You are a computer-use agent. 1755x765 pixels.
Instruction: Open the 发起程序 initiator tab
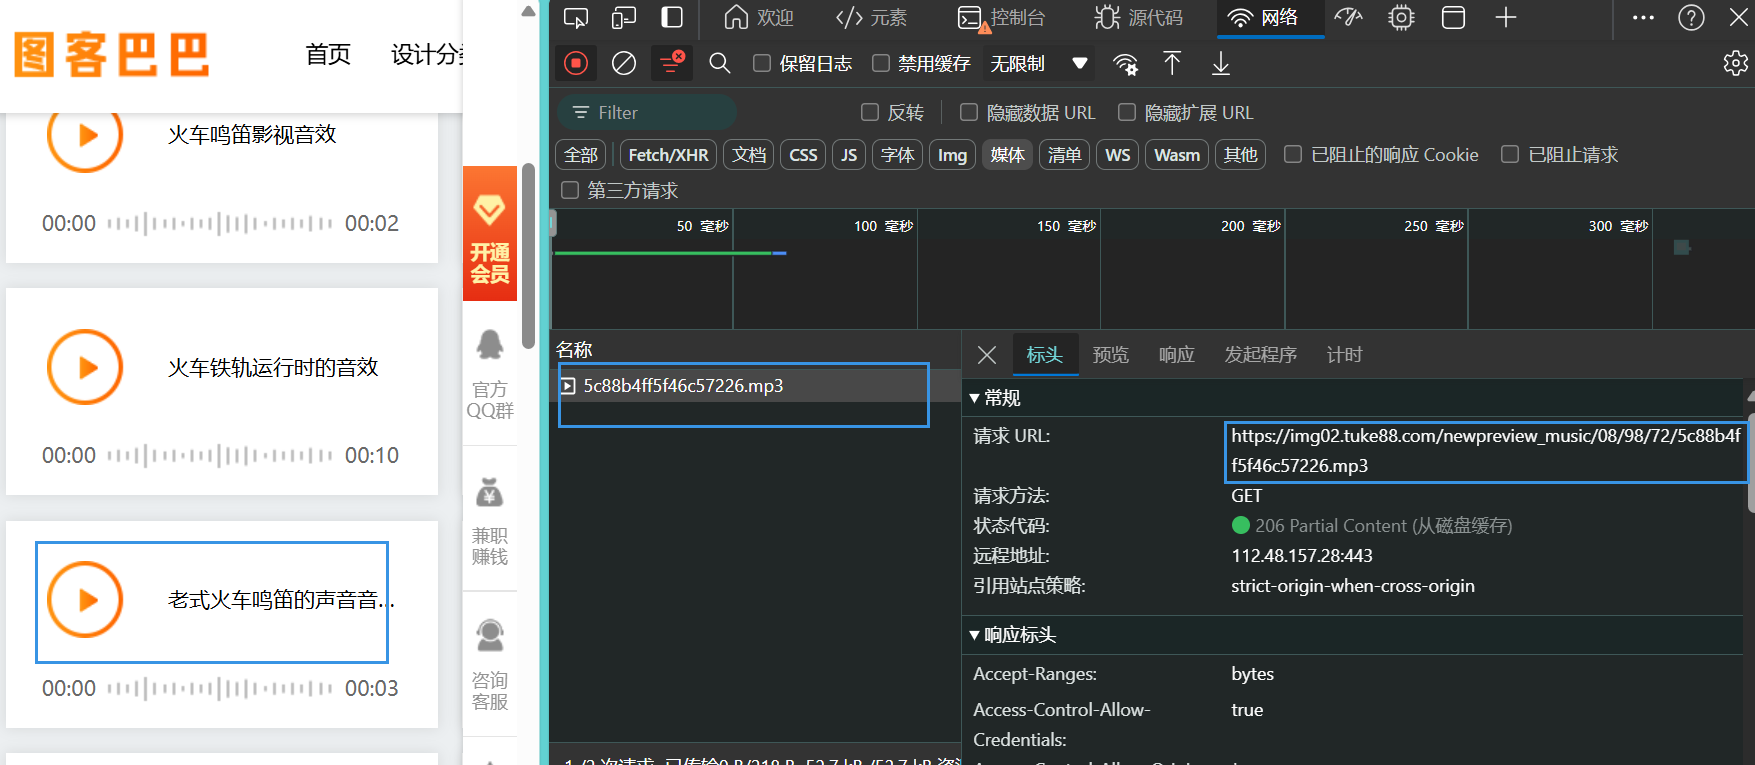coord(1261,355)
